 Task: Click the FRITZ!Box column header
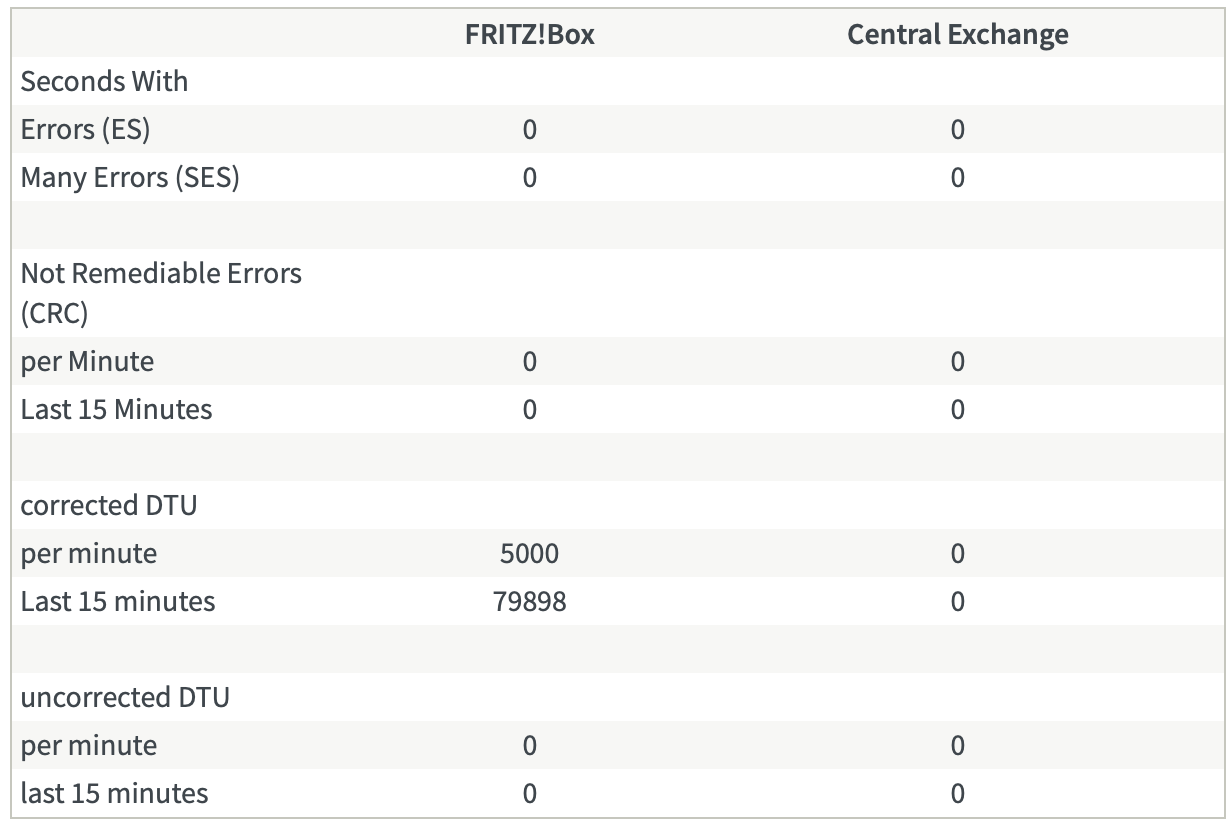[529, 34]
